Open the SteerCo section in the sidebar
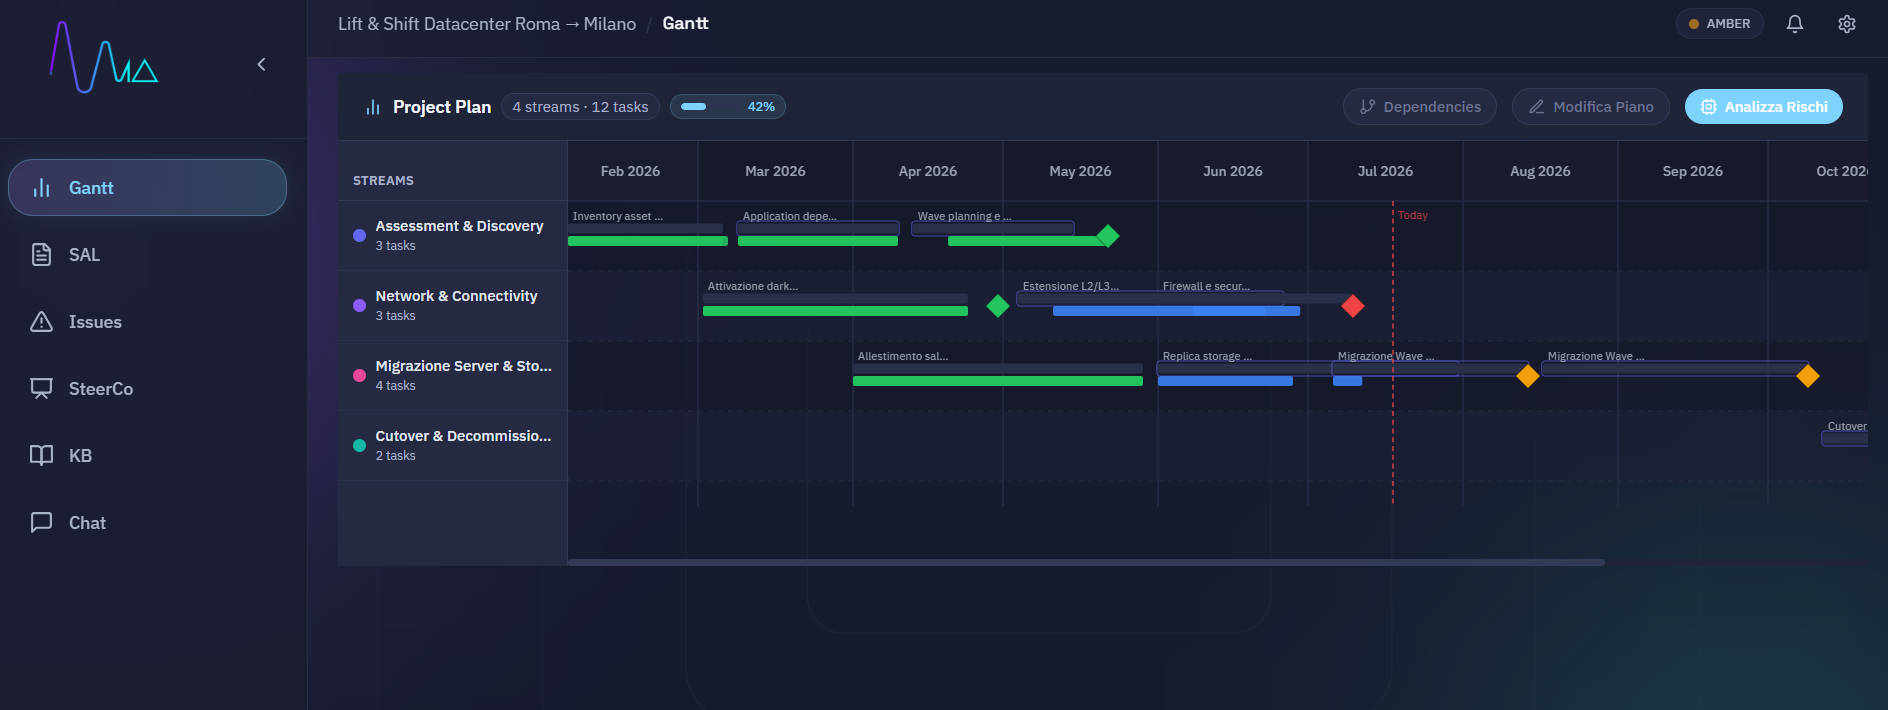 pyautogui.click(x=147, y=389)
